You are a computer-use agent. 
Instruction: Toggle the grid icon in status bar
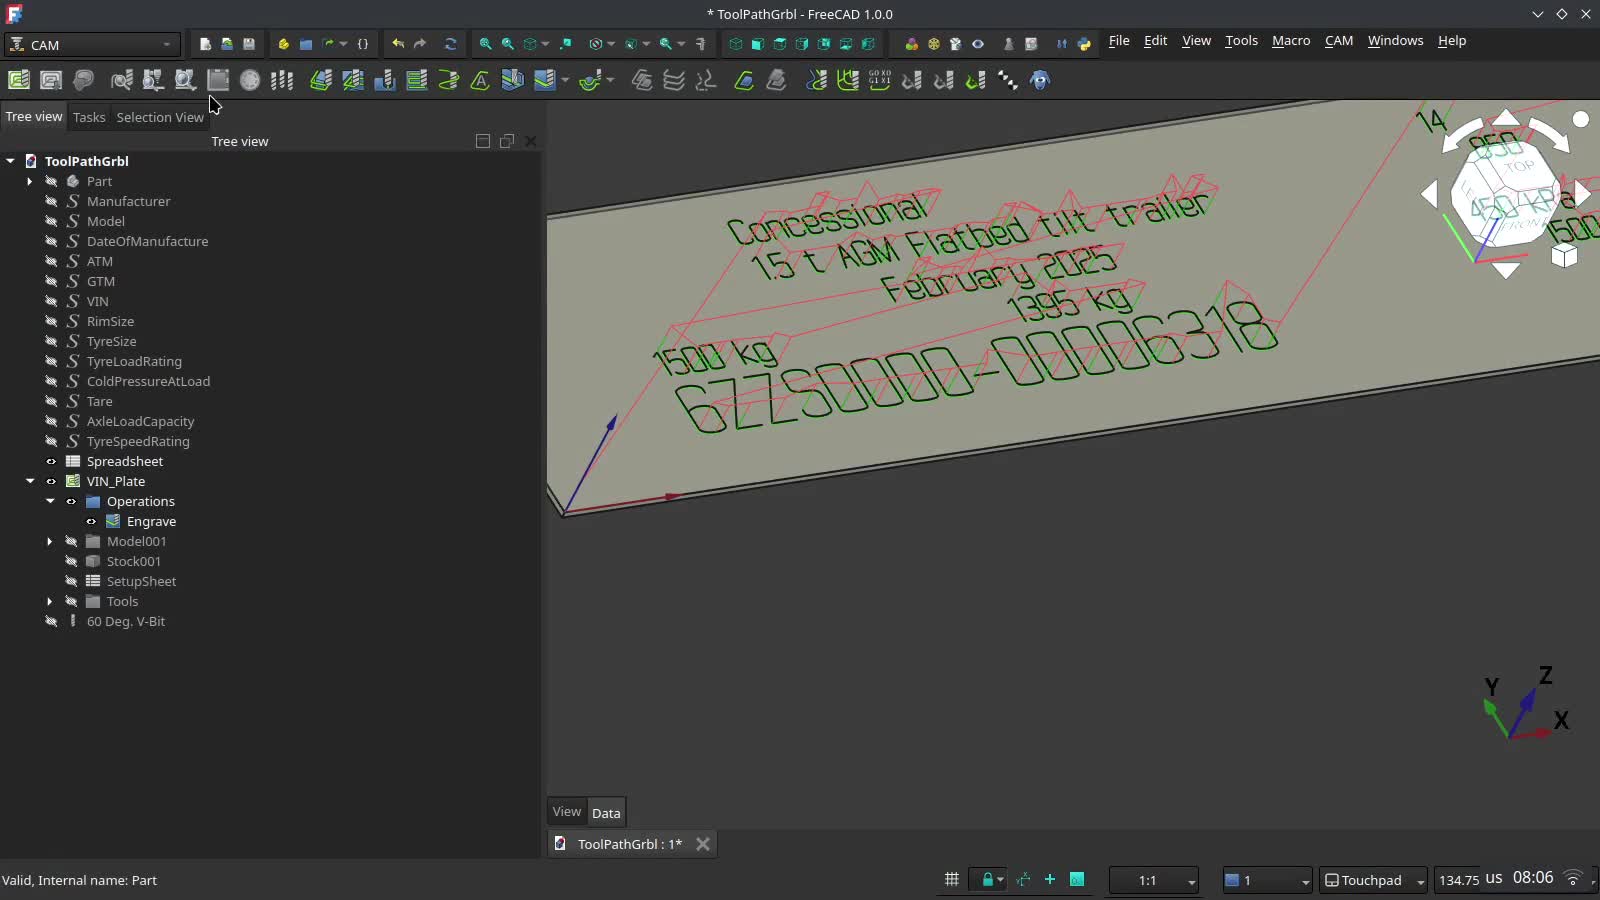tap(951, 880)
